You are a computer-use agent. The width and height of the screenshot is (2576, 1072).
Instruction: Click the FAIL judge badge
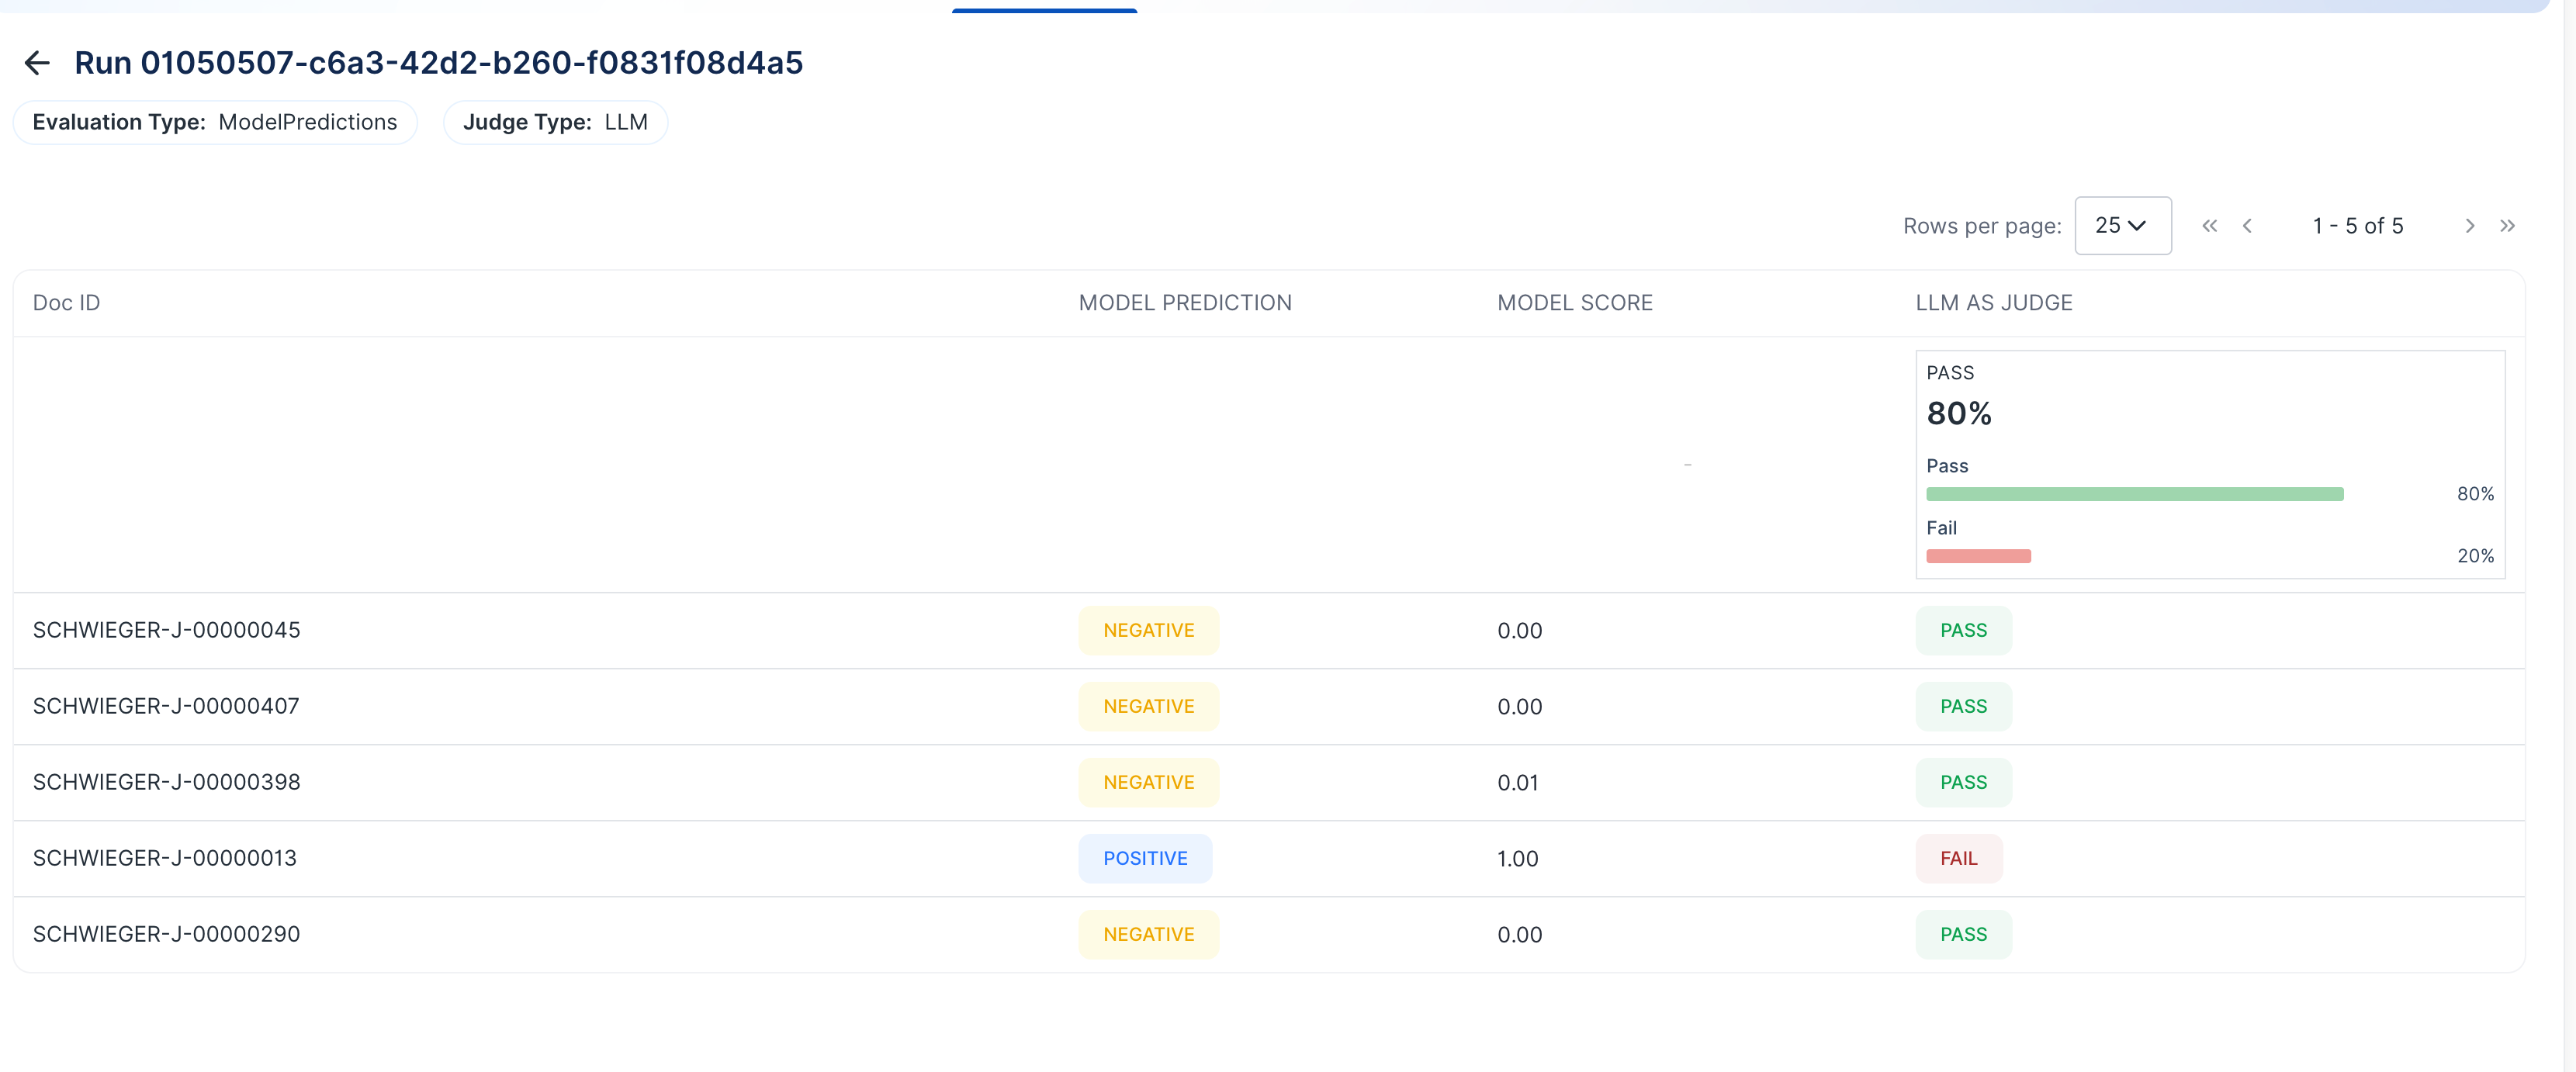tap(1959, 859)
